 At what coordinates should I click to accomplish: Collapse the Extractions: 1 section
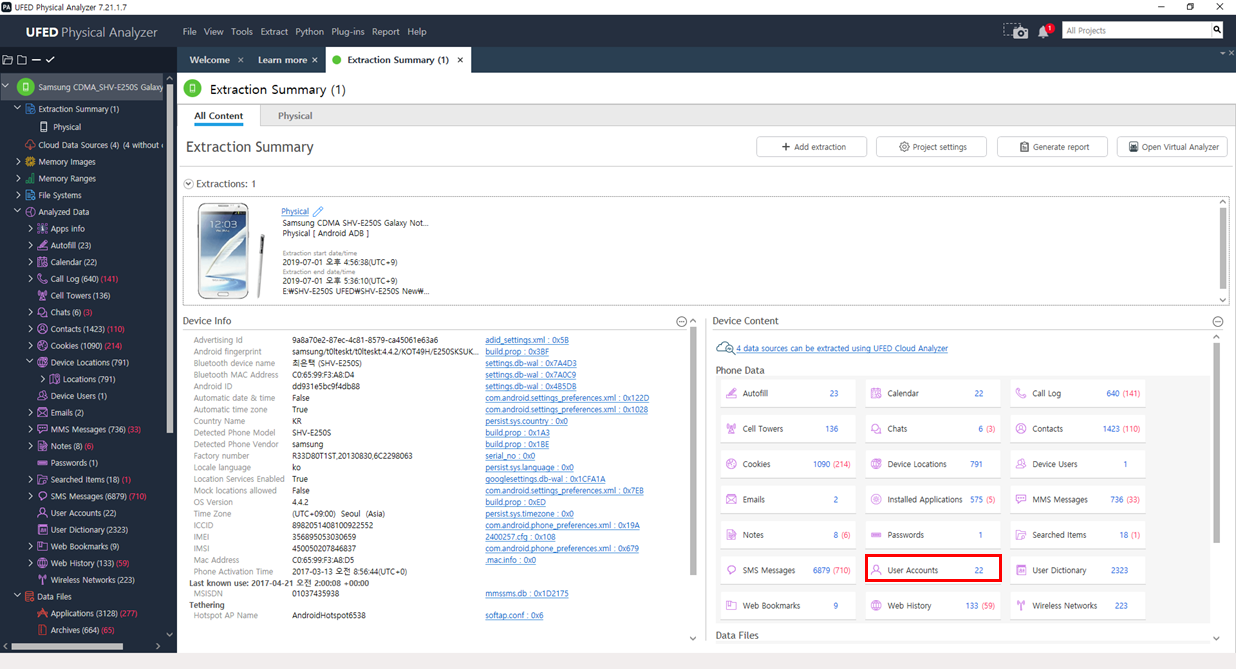(188, 184)
